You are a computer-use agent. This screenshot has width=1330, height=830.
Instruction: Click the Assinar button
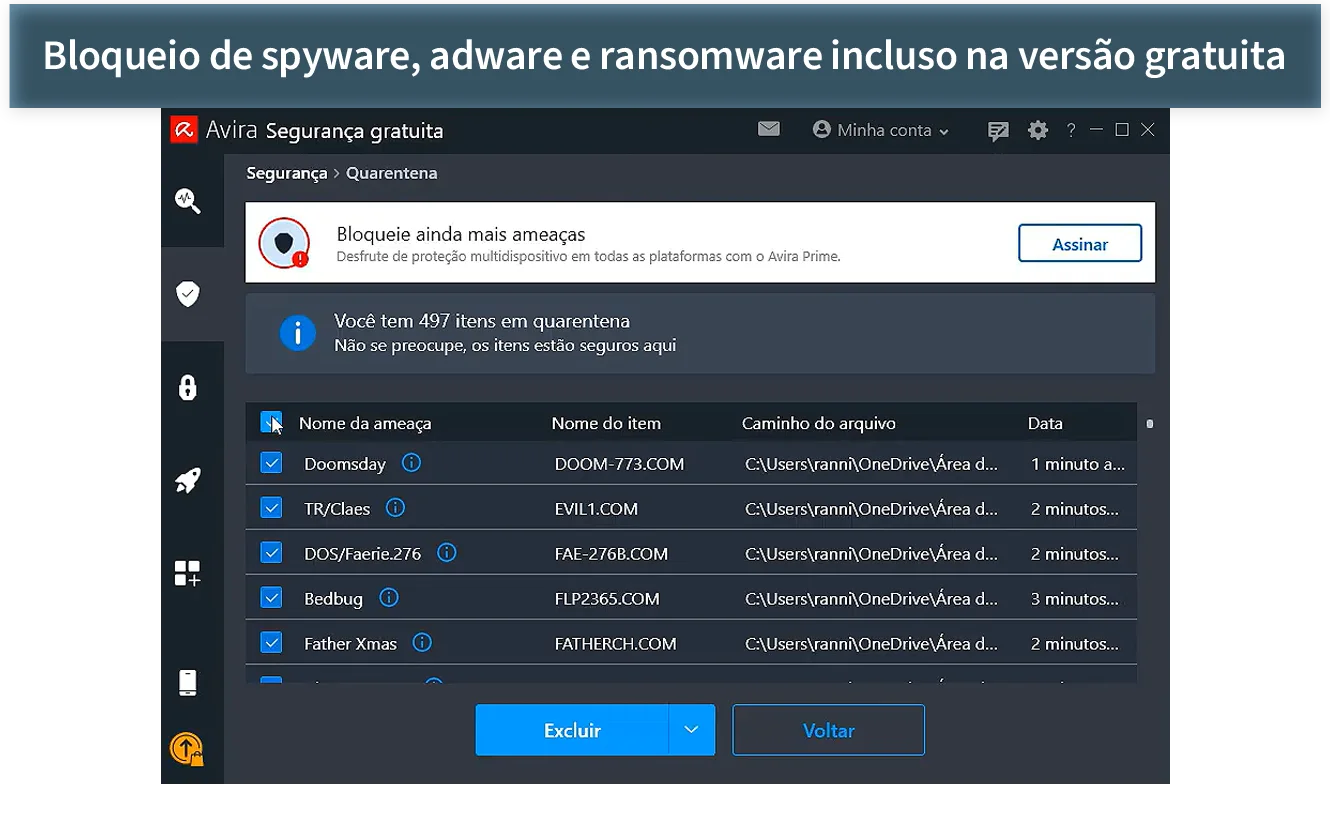[x=1080, y=244]
